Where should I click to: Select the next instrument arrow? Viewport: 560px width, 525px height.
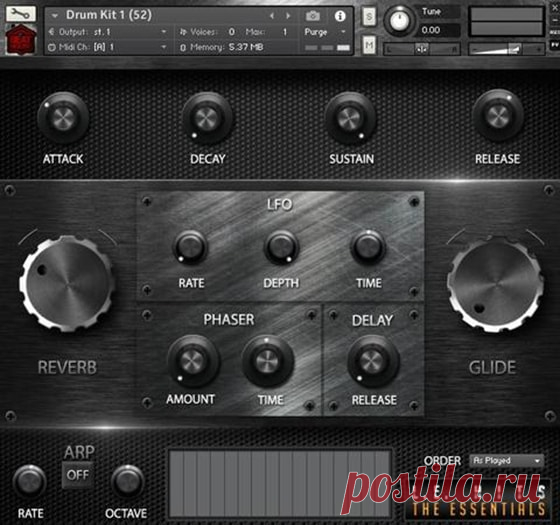pos(288,16)
